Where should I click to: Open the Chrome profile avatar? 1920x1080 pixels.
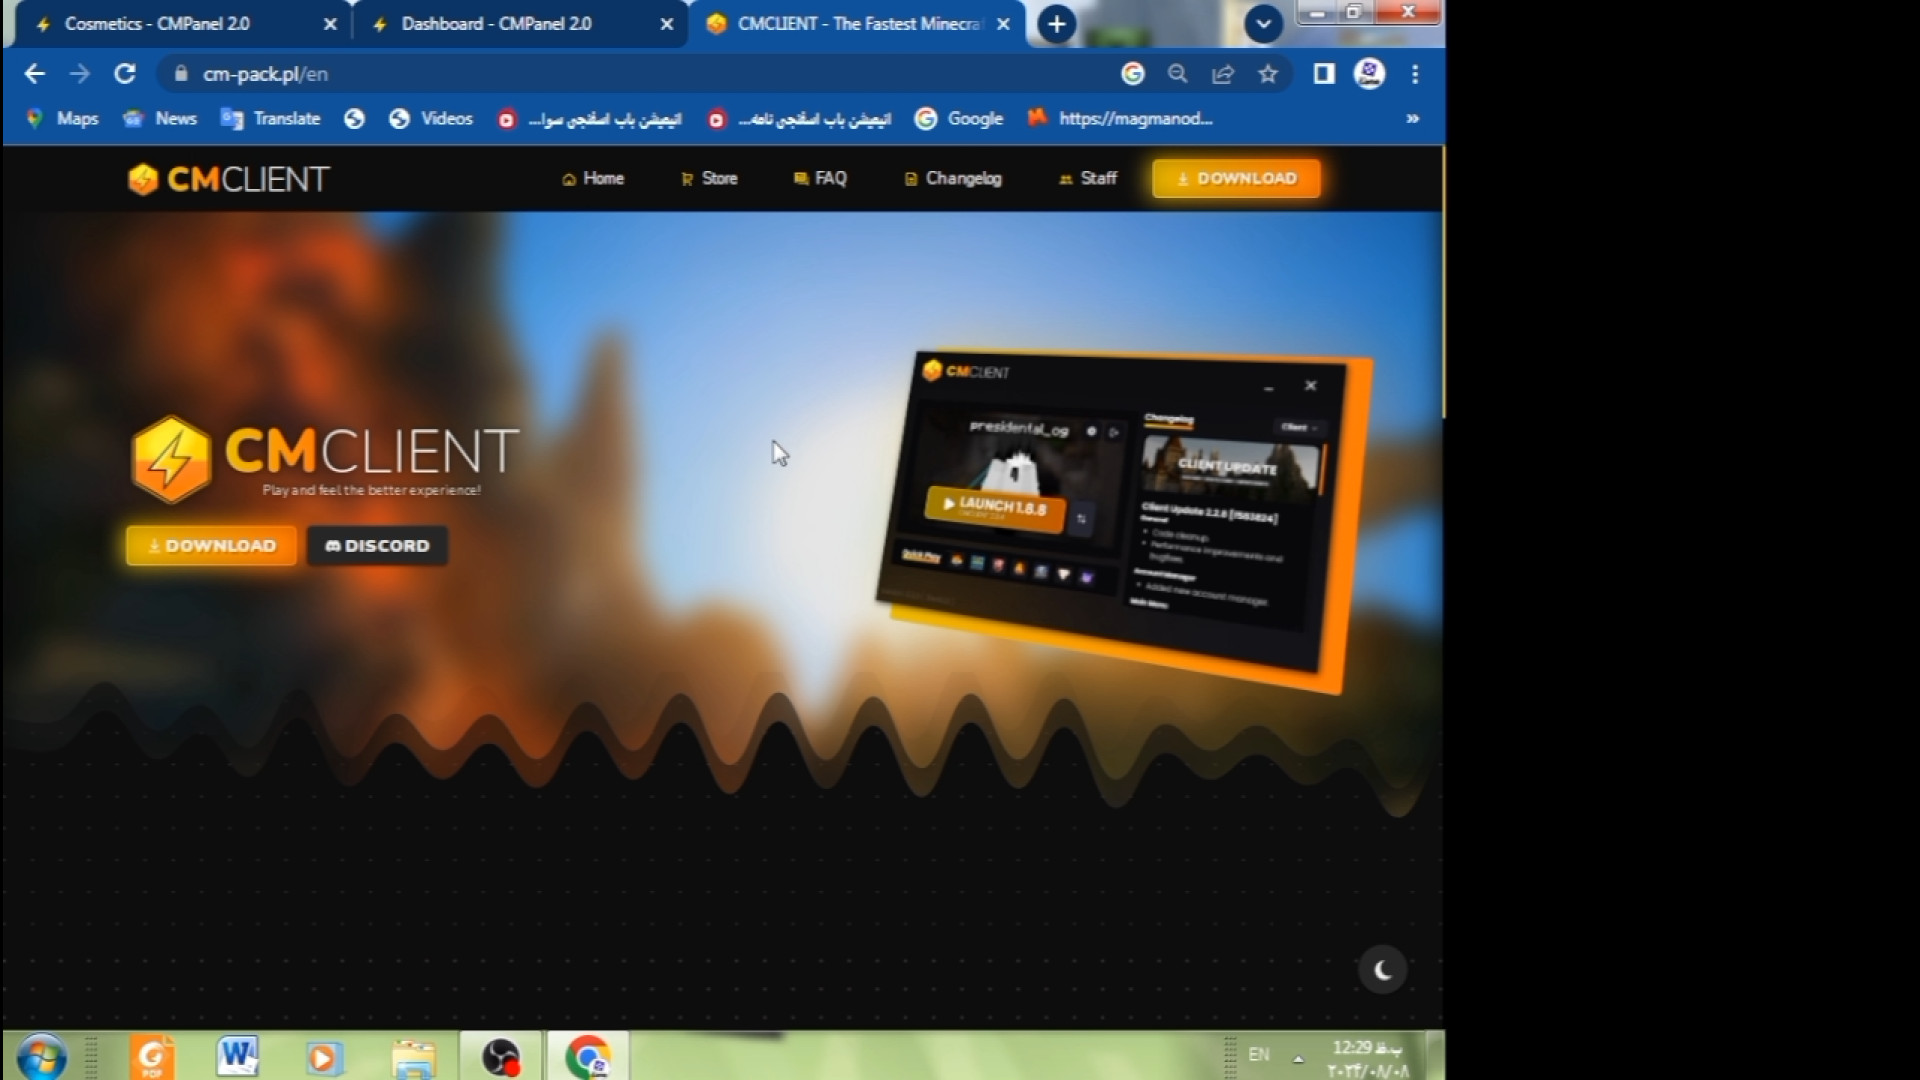[x=1369, y=74]
